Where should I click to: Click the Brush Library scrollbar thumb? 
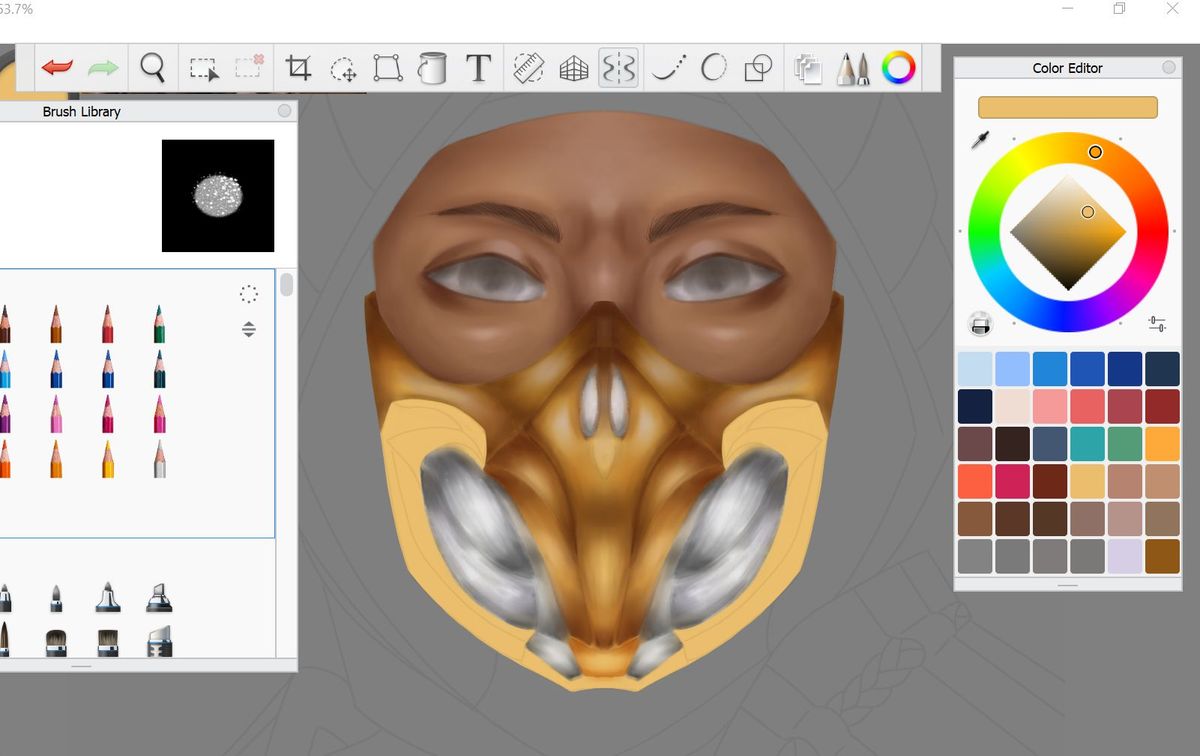coord(287,285)
